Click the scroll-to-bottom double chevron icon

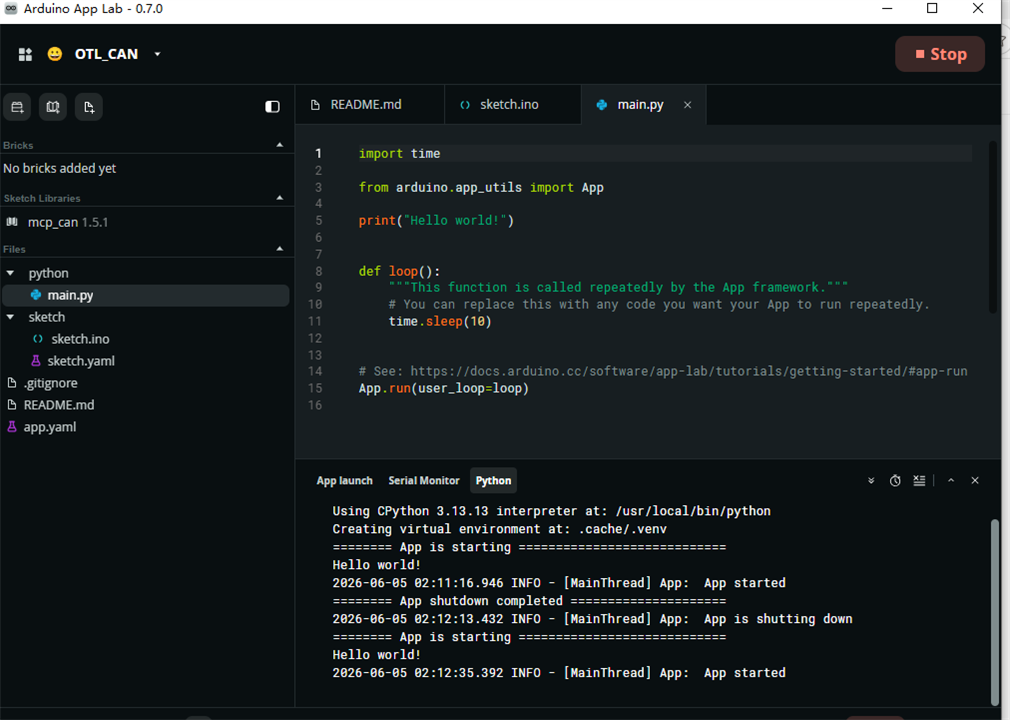click(871, 480)
